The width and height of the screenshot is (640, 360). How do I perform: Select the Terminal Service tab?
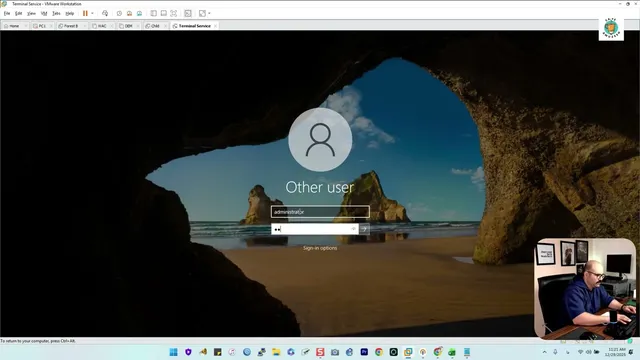pos(194,26)
